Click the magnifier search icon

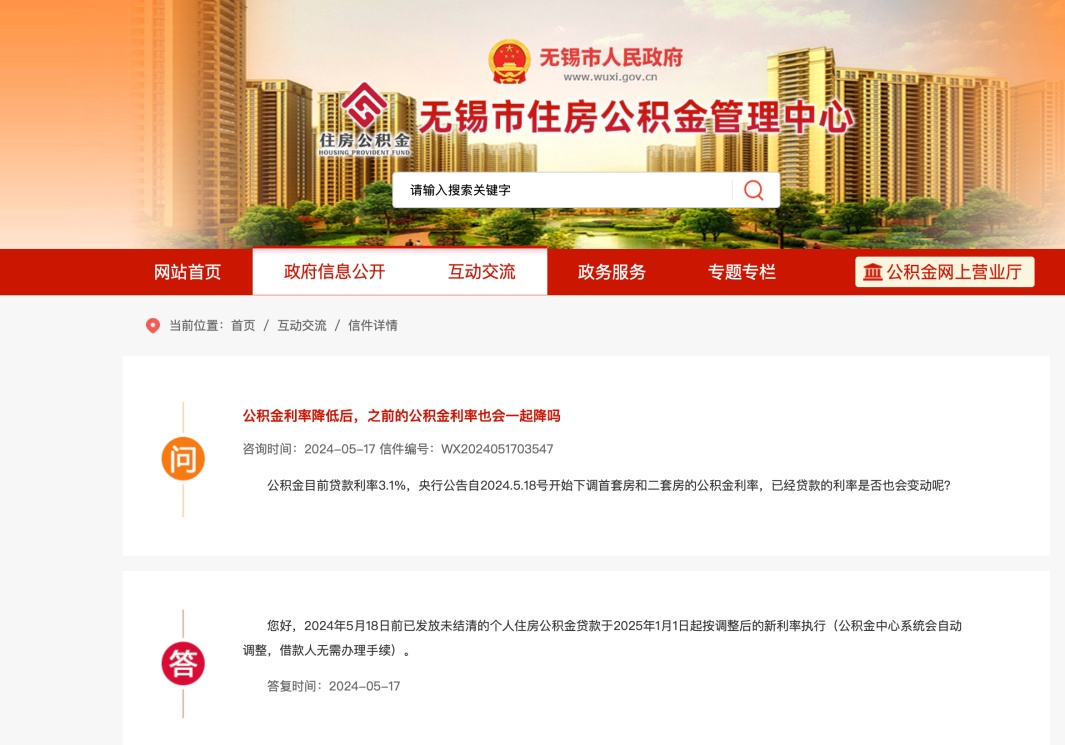pos(753,190)
